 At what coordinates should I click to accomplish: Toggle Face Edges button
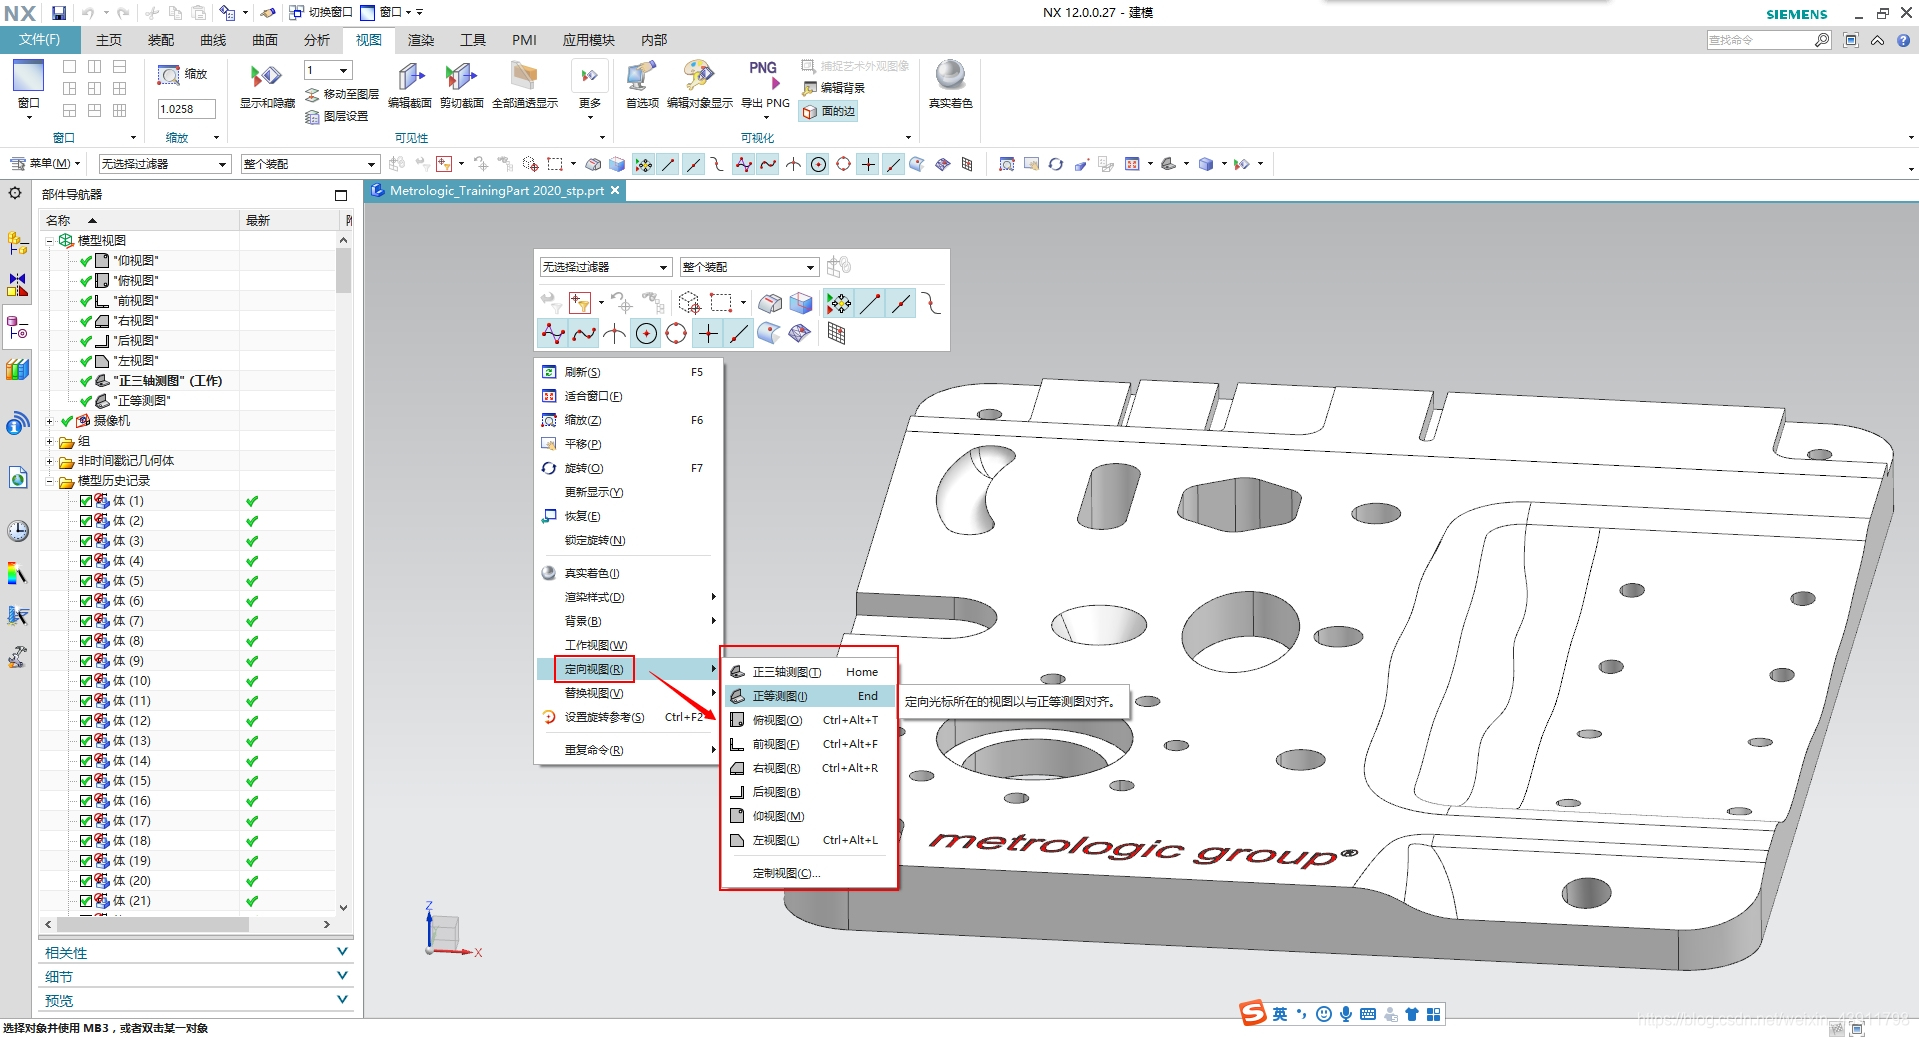coord(829,112)
